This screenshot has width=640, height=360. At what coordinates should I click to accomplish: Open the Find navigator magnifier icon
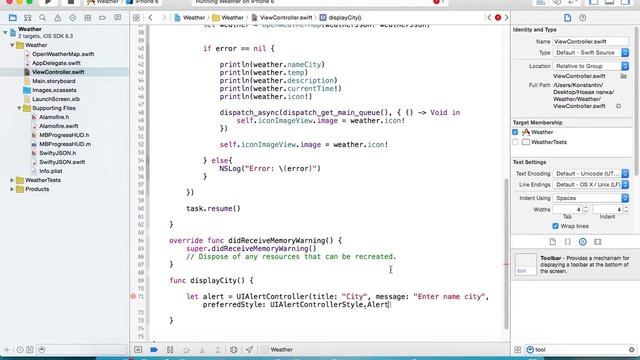[x=42, y=18]
